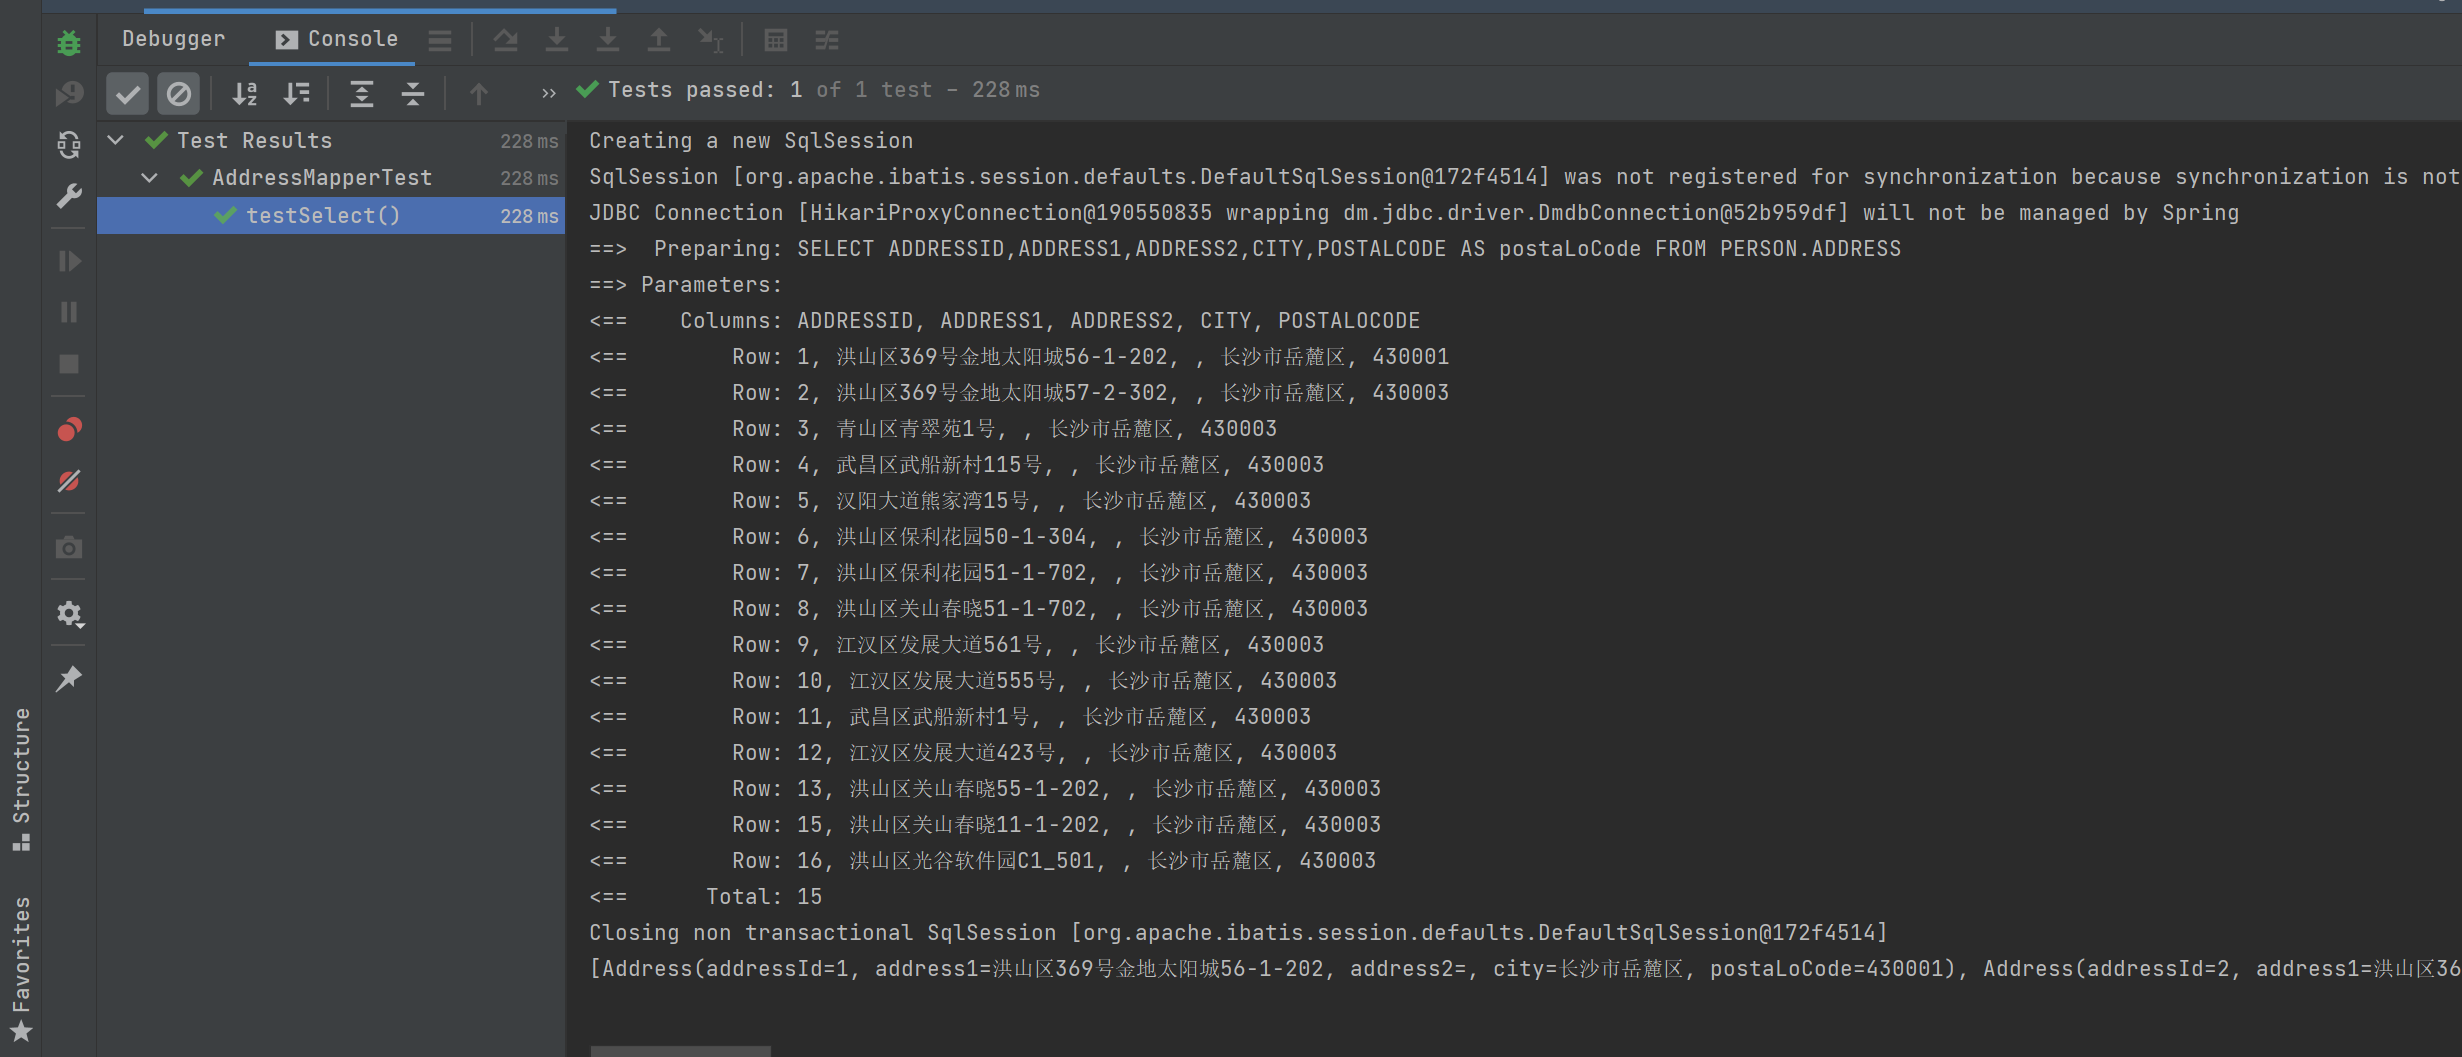Viewport: 2462px width, 1057px height.
Task: Click Row 16 洪山区光谷软件园C1_501 line
Action: [x=982, y=861]
